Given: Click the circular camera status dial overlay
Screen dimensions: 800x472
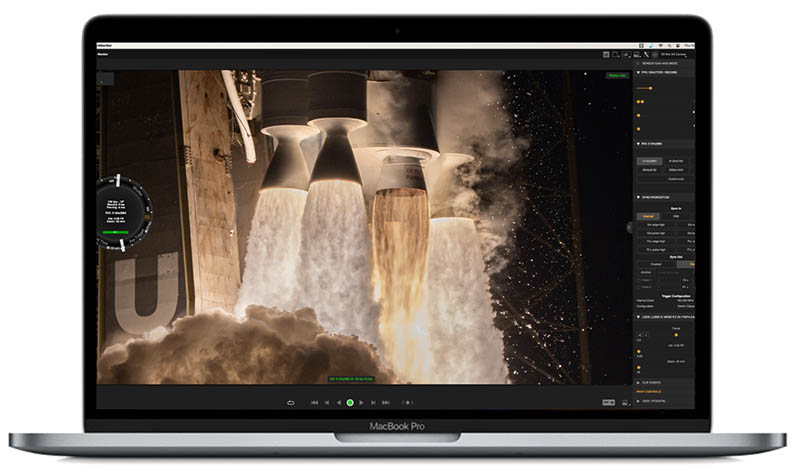Looking at the screenshot, I should (123, 213).
